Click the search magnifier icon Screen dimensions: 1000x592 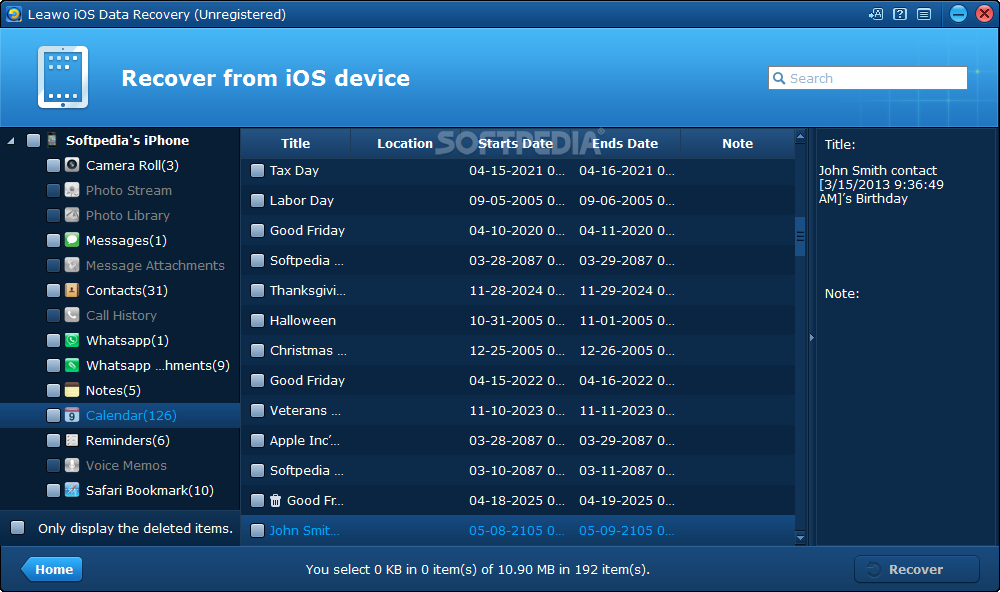click(779, 78)
